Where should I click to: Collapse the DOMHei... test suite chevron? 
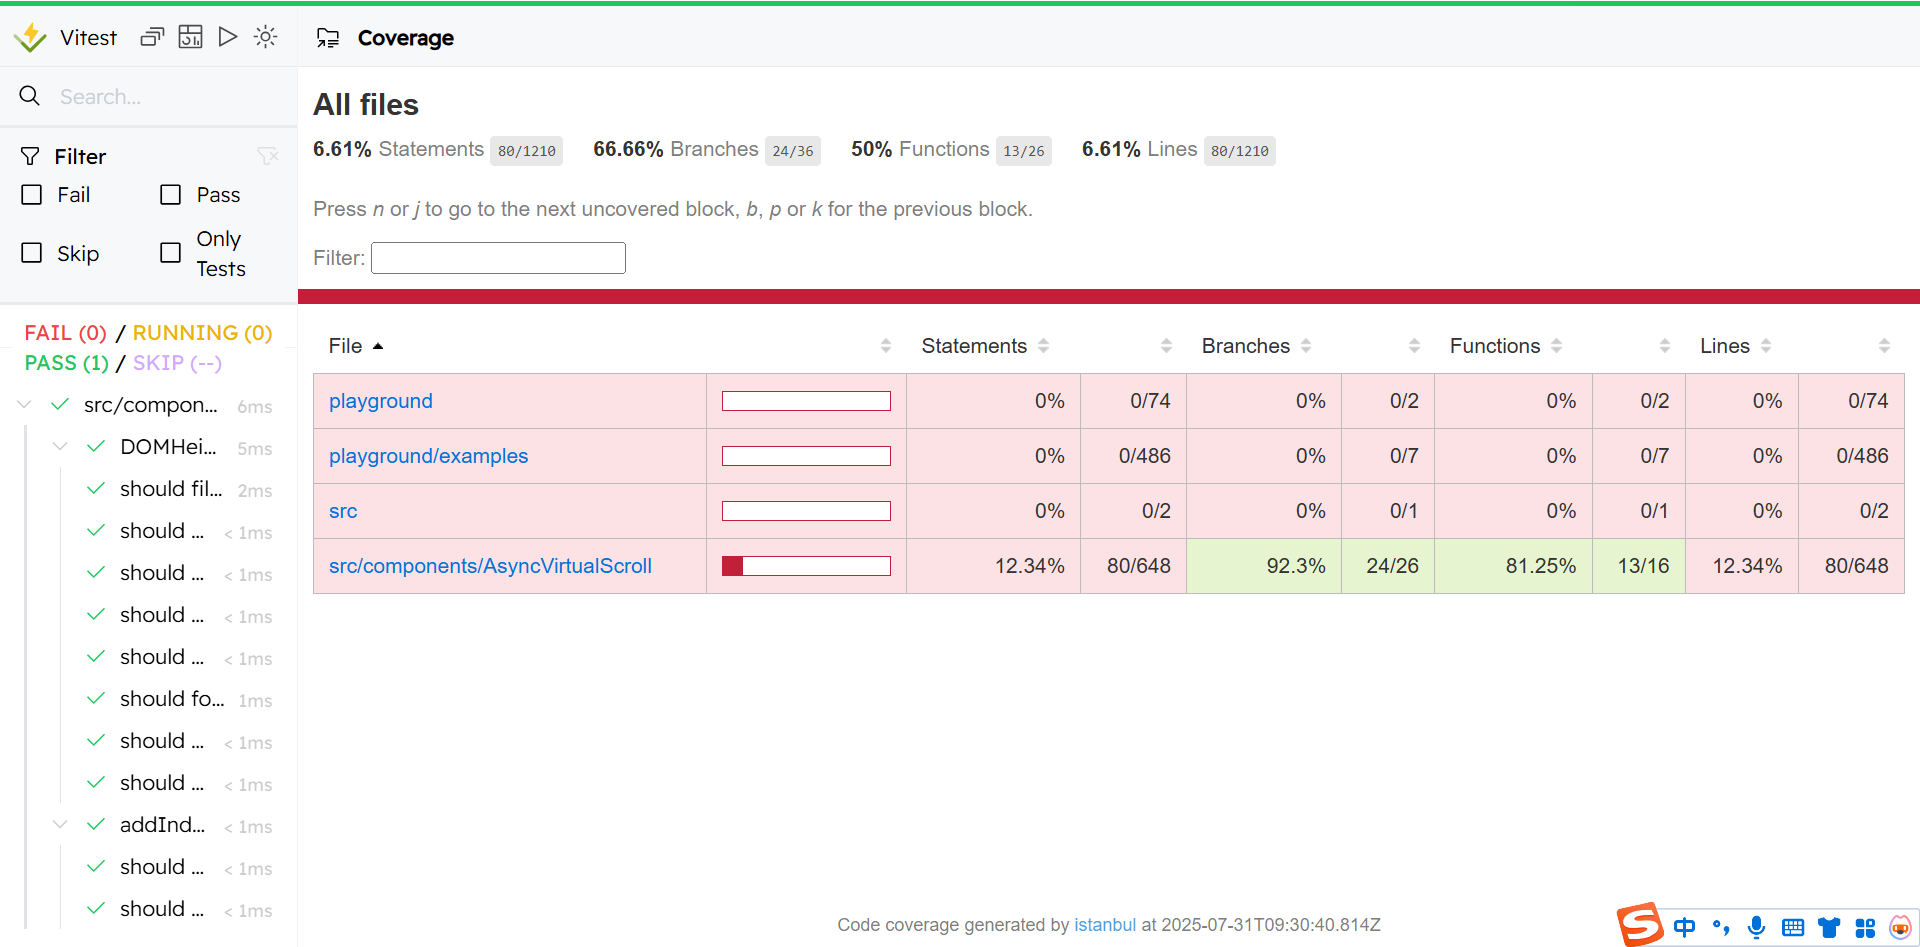click(60, 447)
